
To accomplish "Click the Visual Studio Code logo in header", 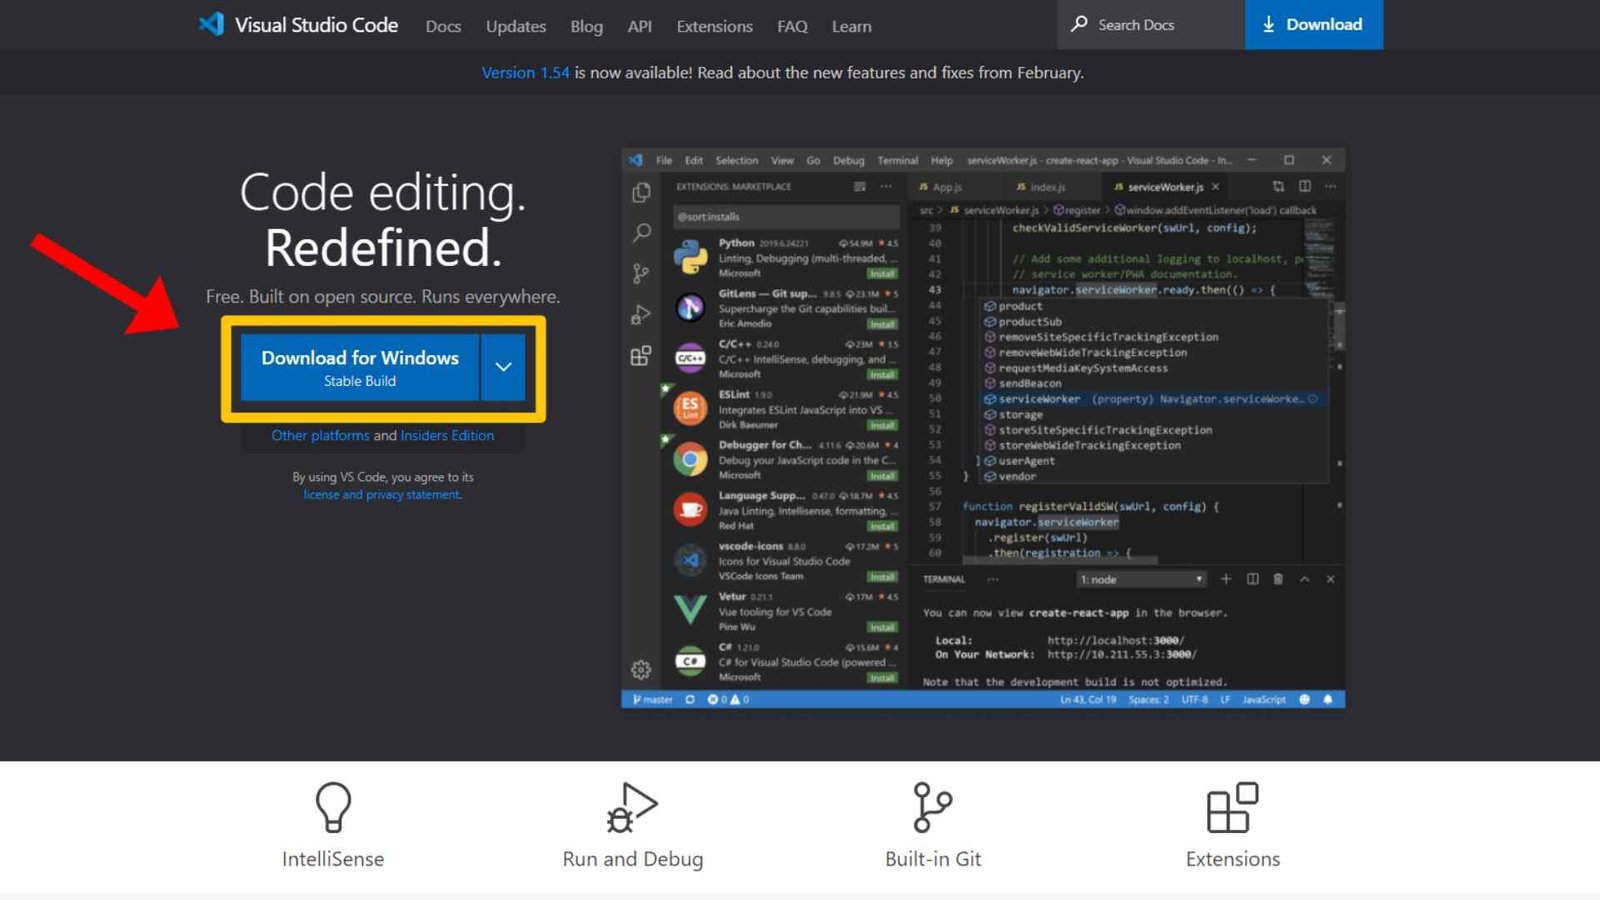I will pos(298,25).
